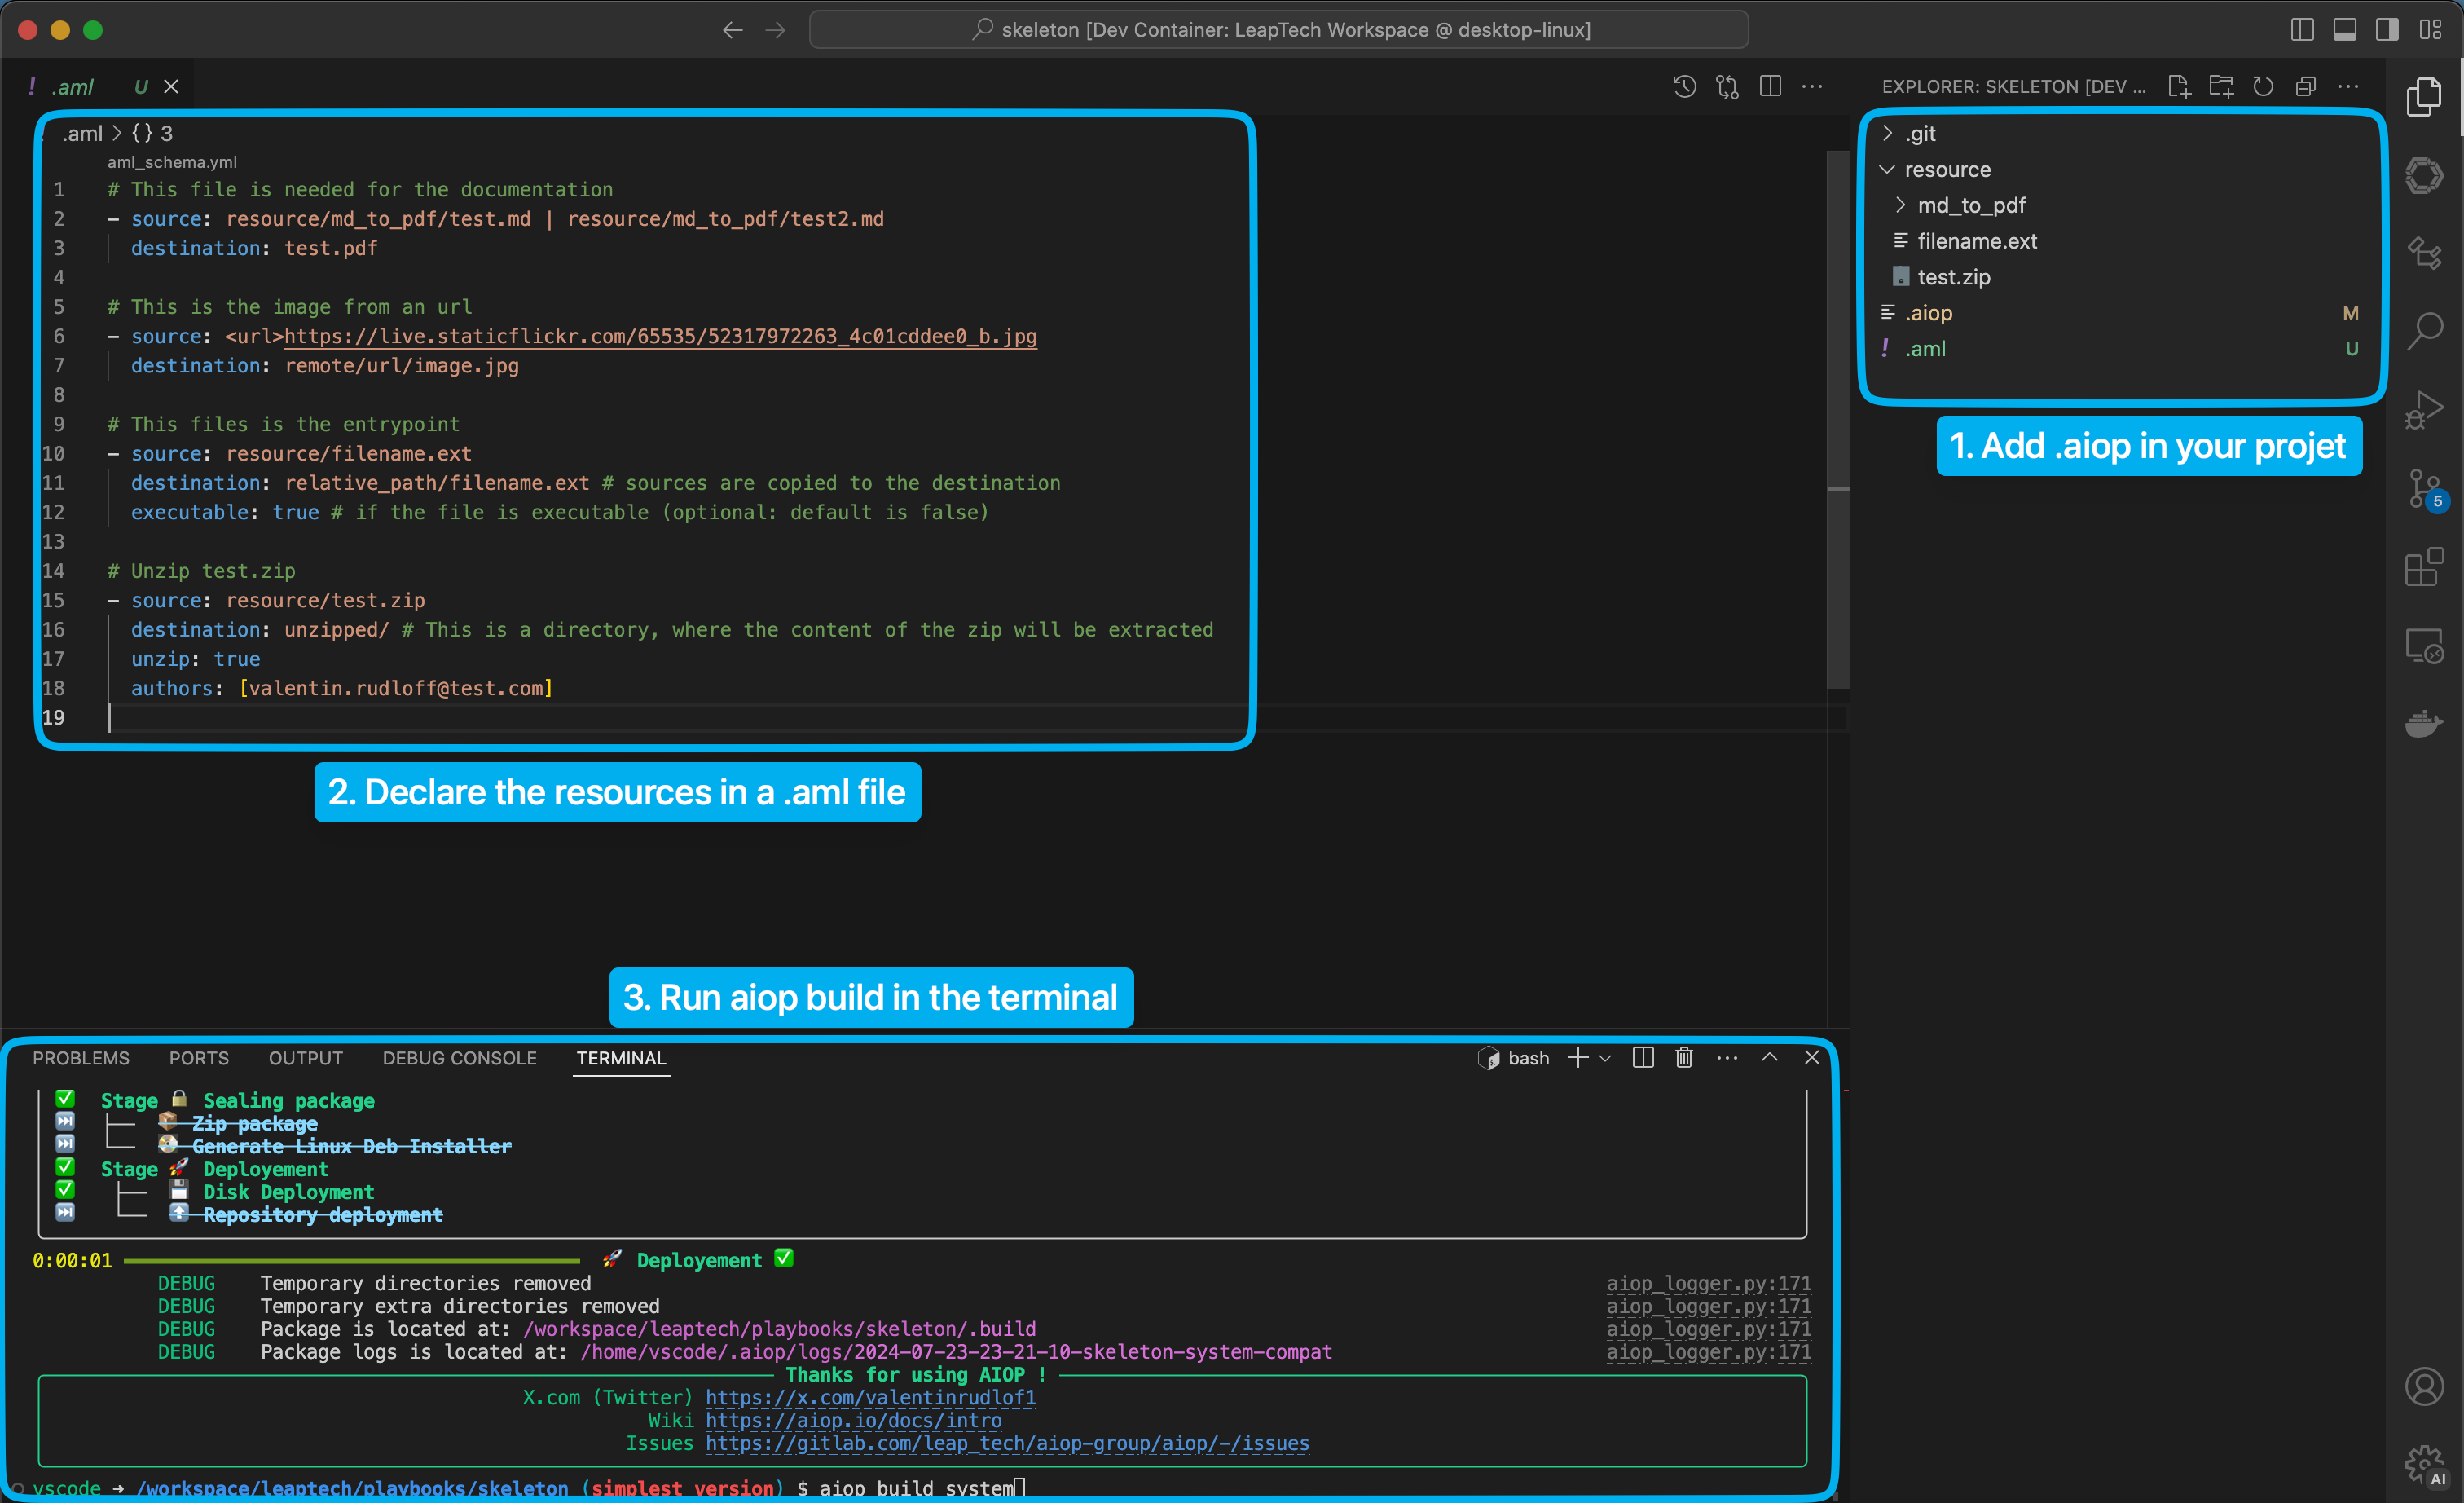Kill terminal with trash icon
The image size is (2464, 1503).
pyautogui.click(x=1684, y=1057)
